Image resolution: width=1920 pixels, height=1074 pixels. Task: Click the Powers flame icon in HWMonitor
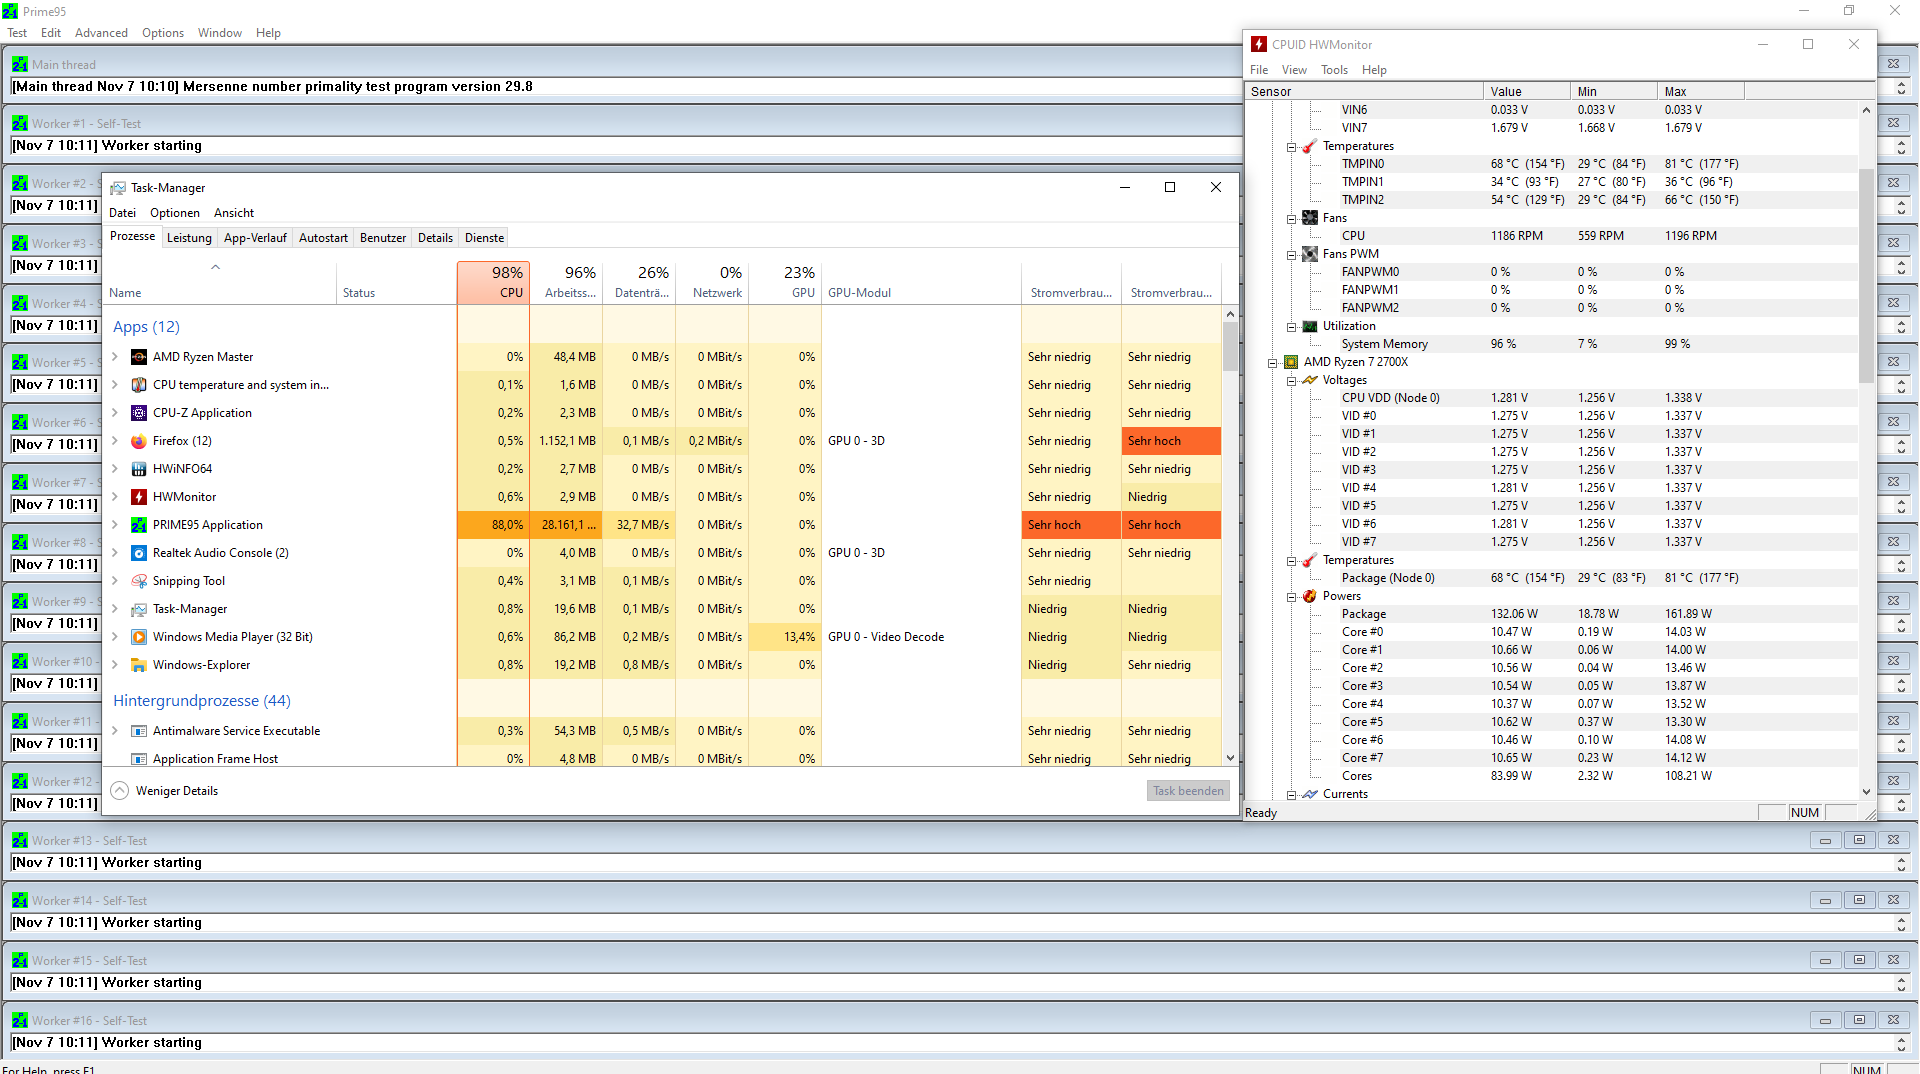[x=1310, y=596]
